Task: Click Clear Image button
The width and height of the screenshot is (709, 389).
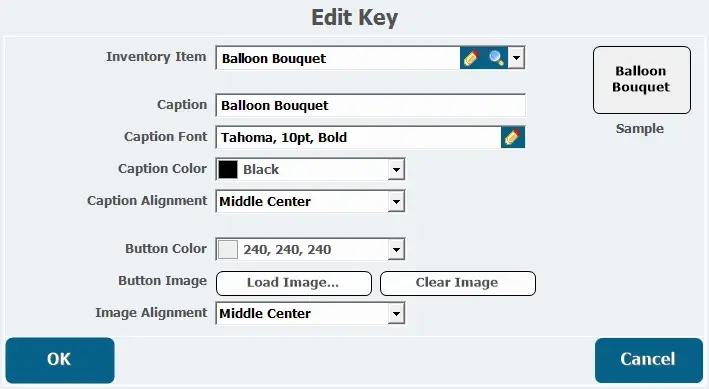Action: click(x=458, y=284)
